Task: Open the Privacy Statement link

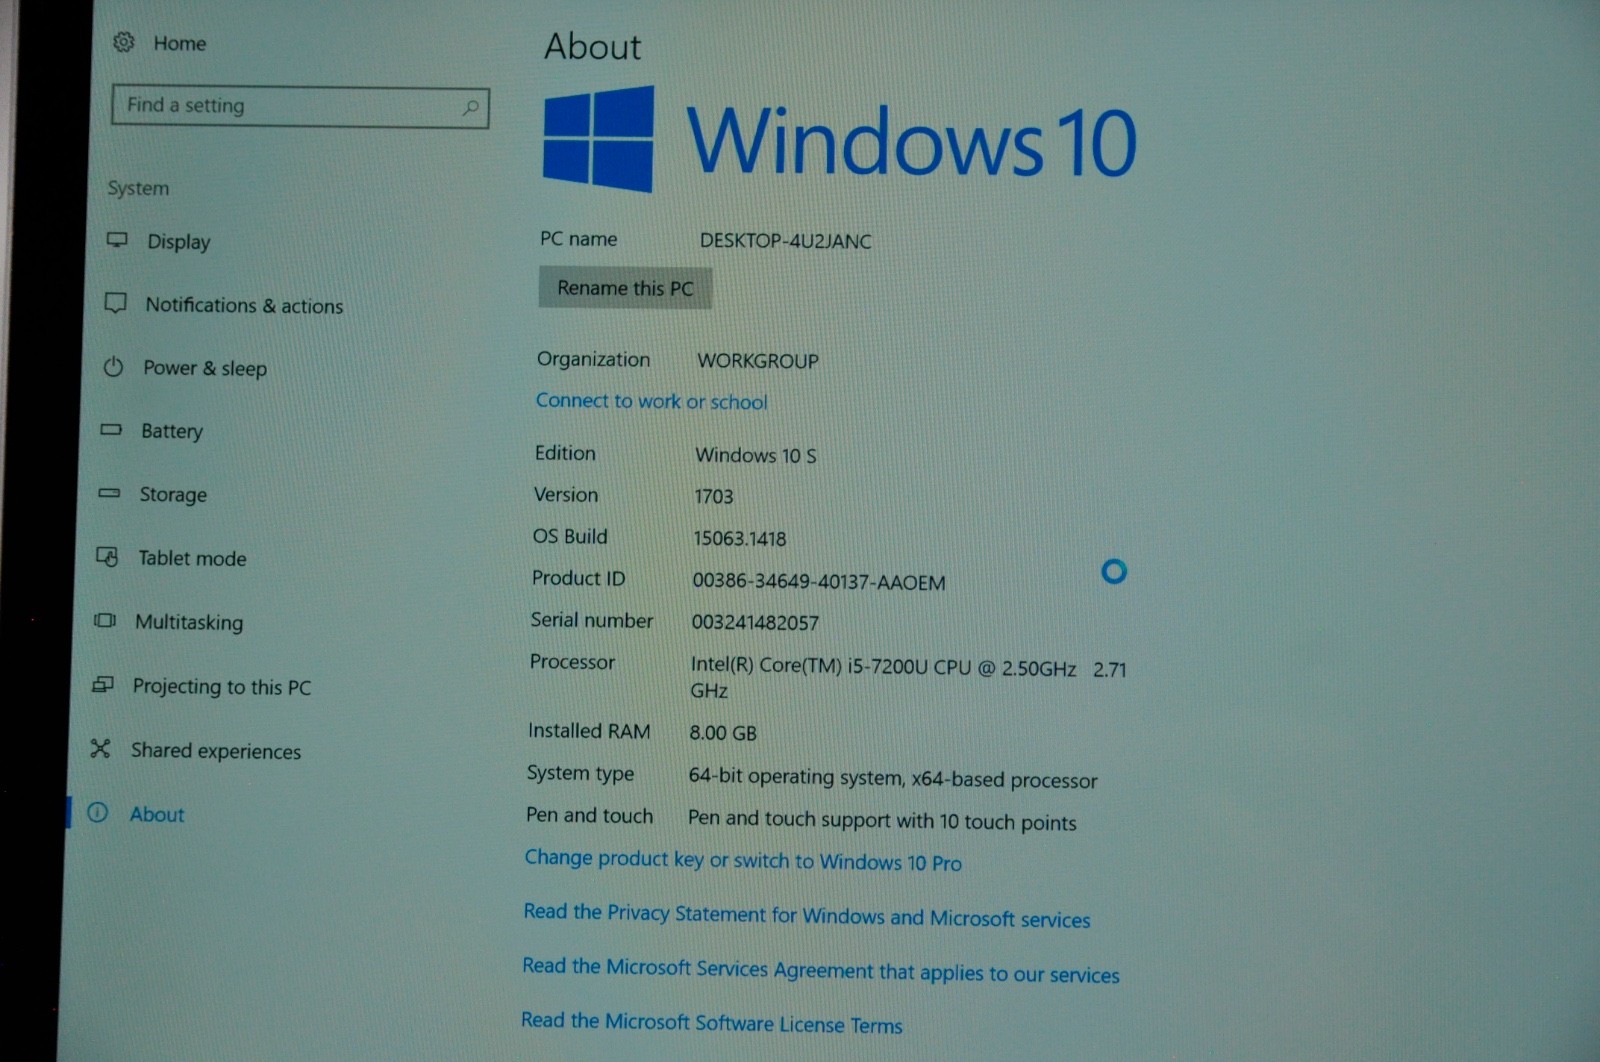Action: pos(807,915)
